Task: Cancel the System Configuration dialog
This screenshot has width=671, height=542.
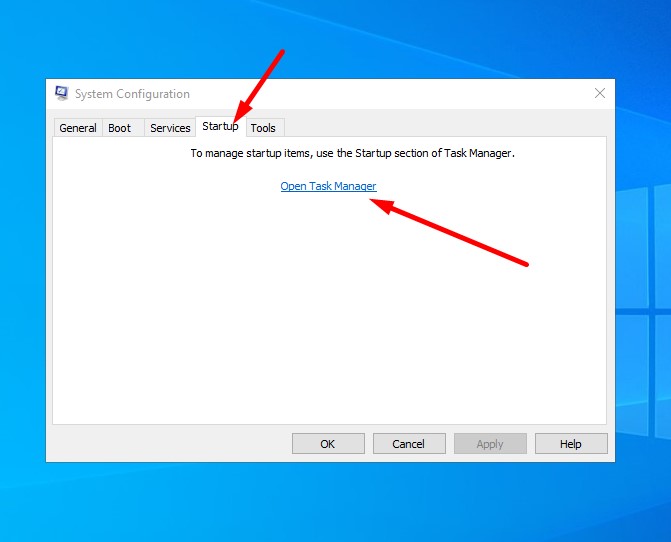Action: point(409,443)
